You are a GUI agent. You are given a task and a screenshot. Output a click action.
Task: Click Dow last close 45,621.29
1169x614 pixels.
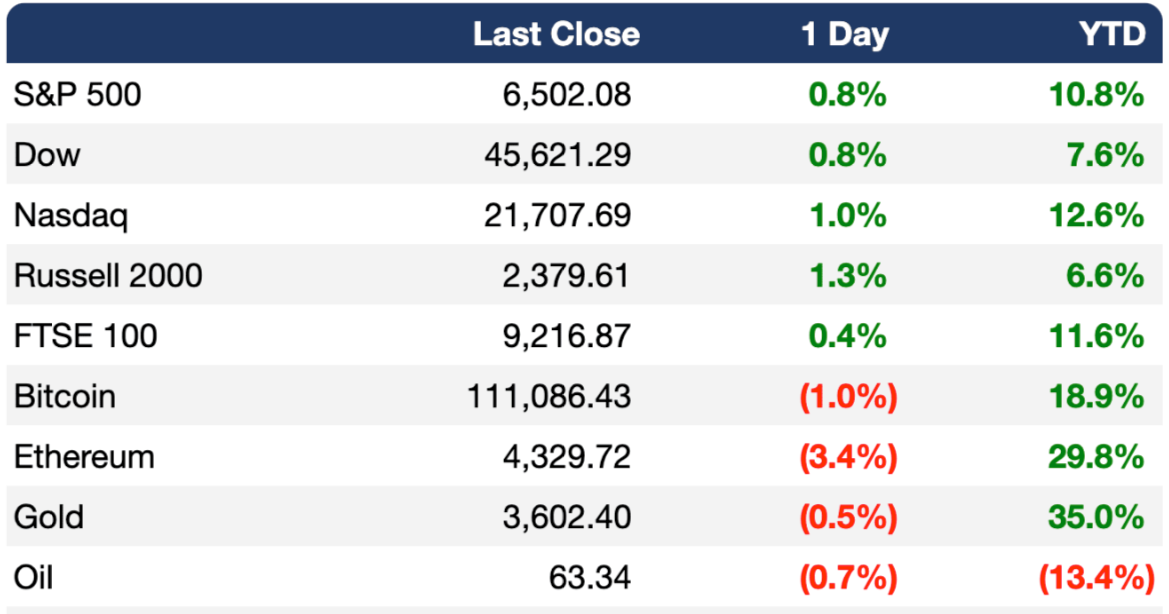(558, 155)
